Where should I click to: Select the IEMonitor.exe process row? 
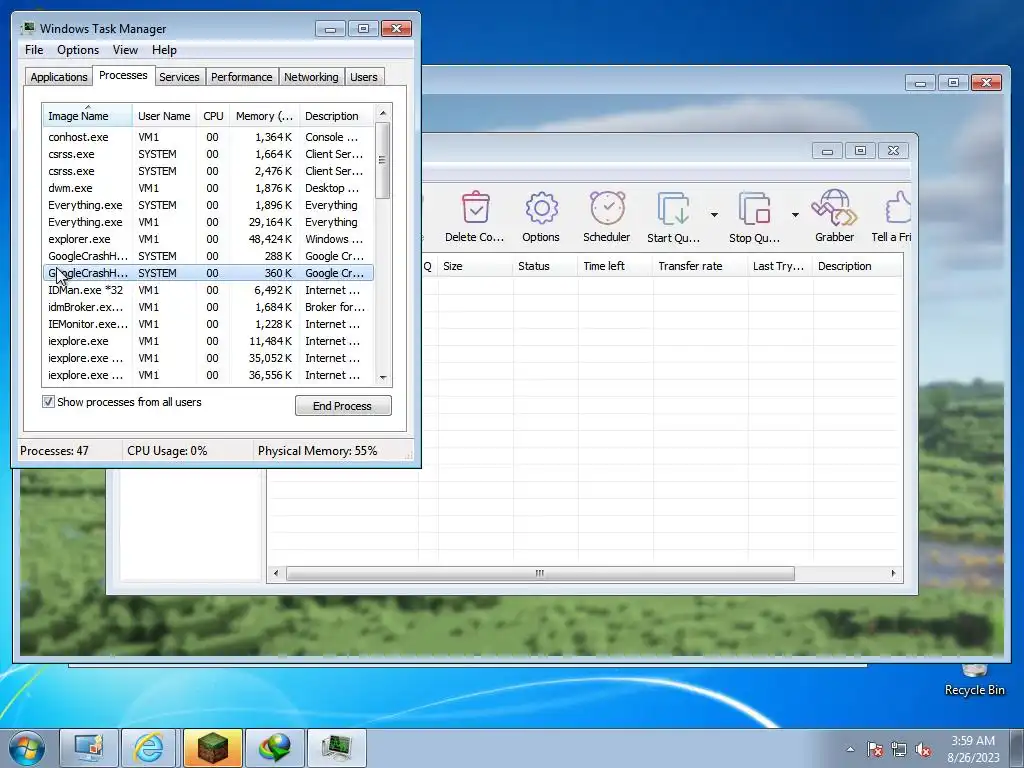(x=208, y=324)
